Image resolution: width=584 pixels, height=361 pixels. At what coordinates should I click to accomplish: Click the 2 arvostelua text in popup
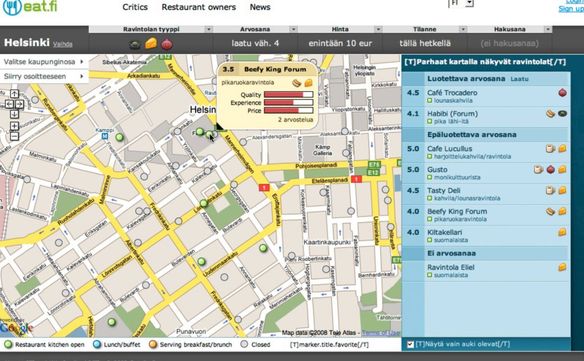point(295,120)
